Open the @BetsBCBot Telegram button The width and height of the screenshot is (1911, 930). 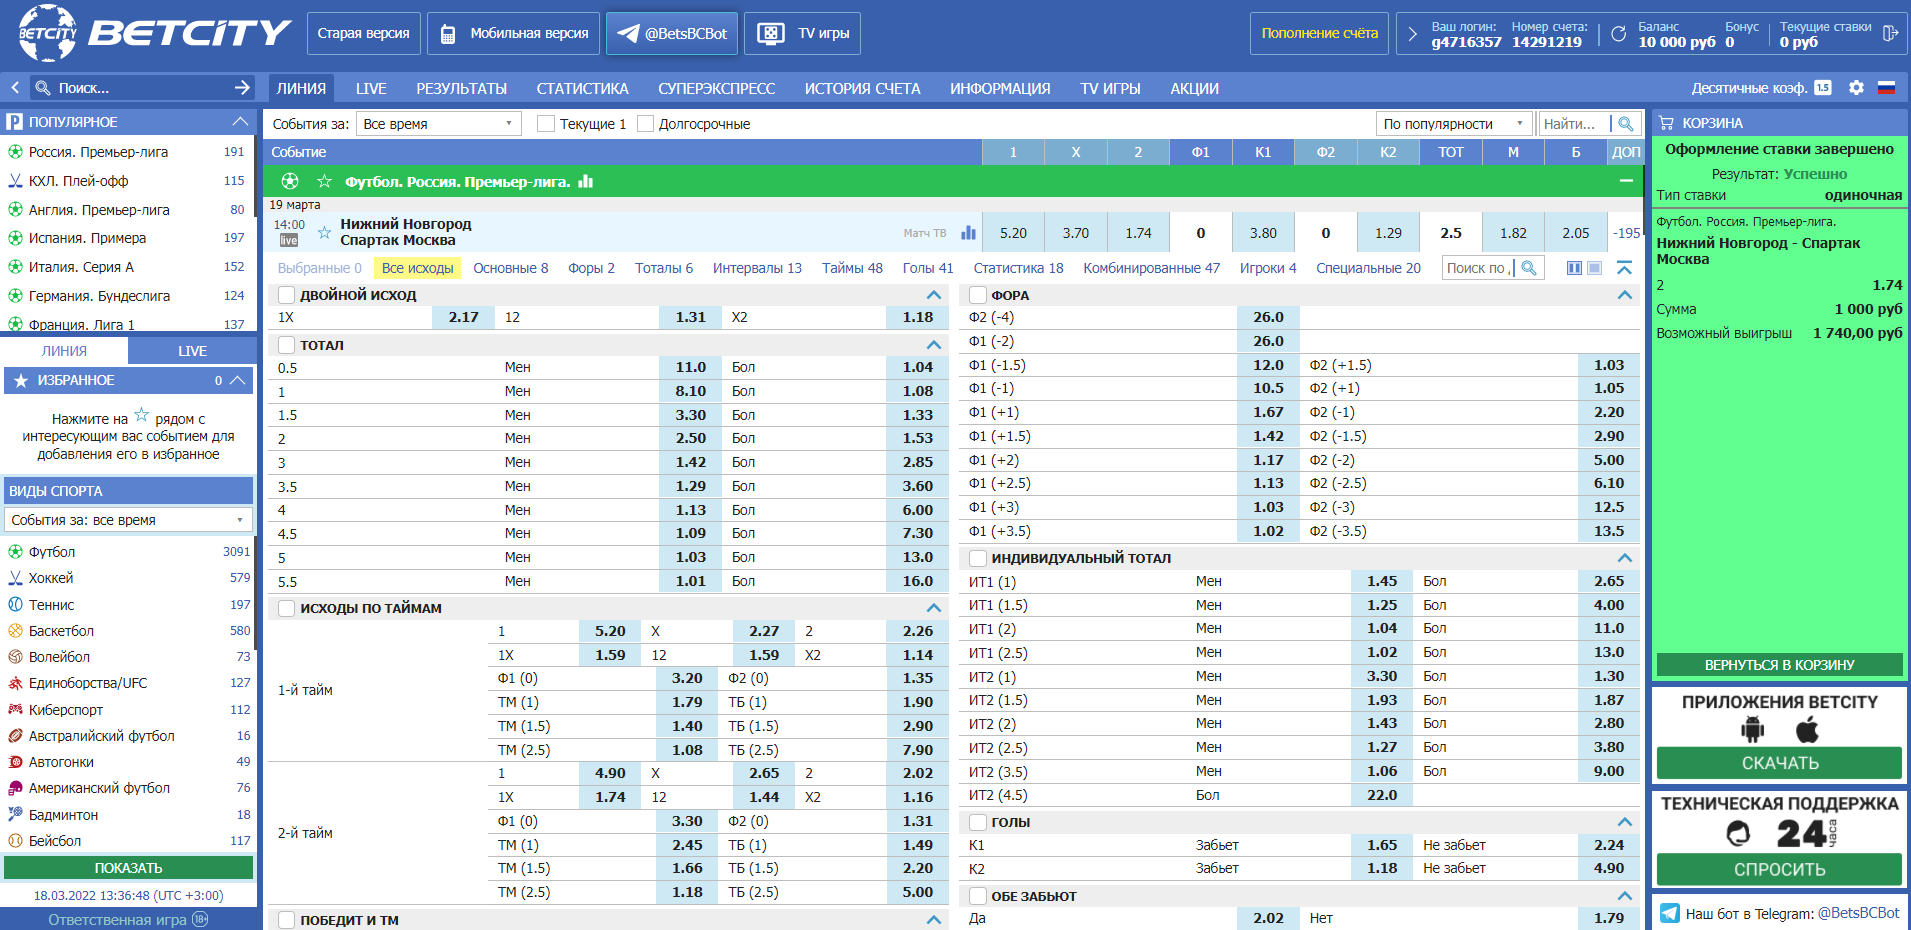(672, 33)
